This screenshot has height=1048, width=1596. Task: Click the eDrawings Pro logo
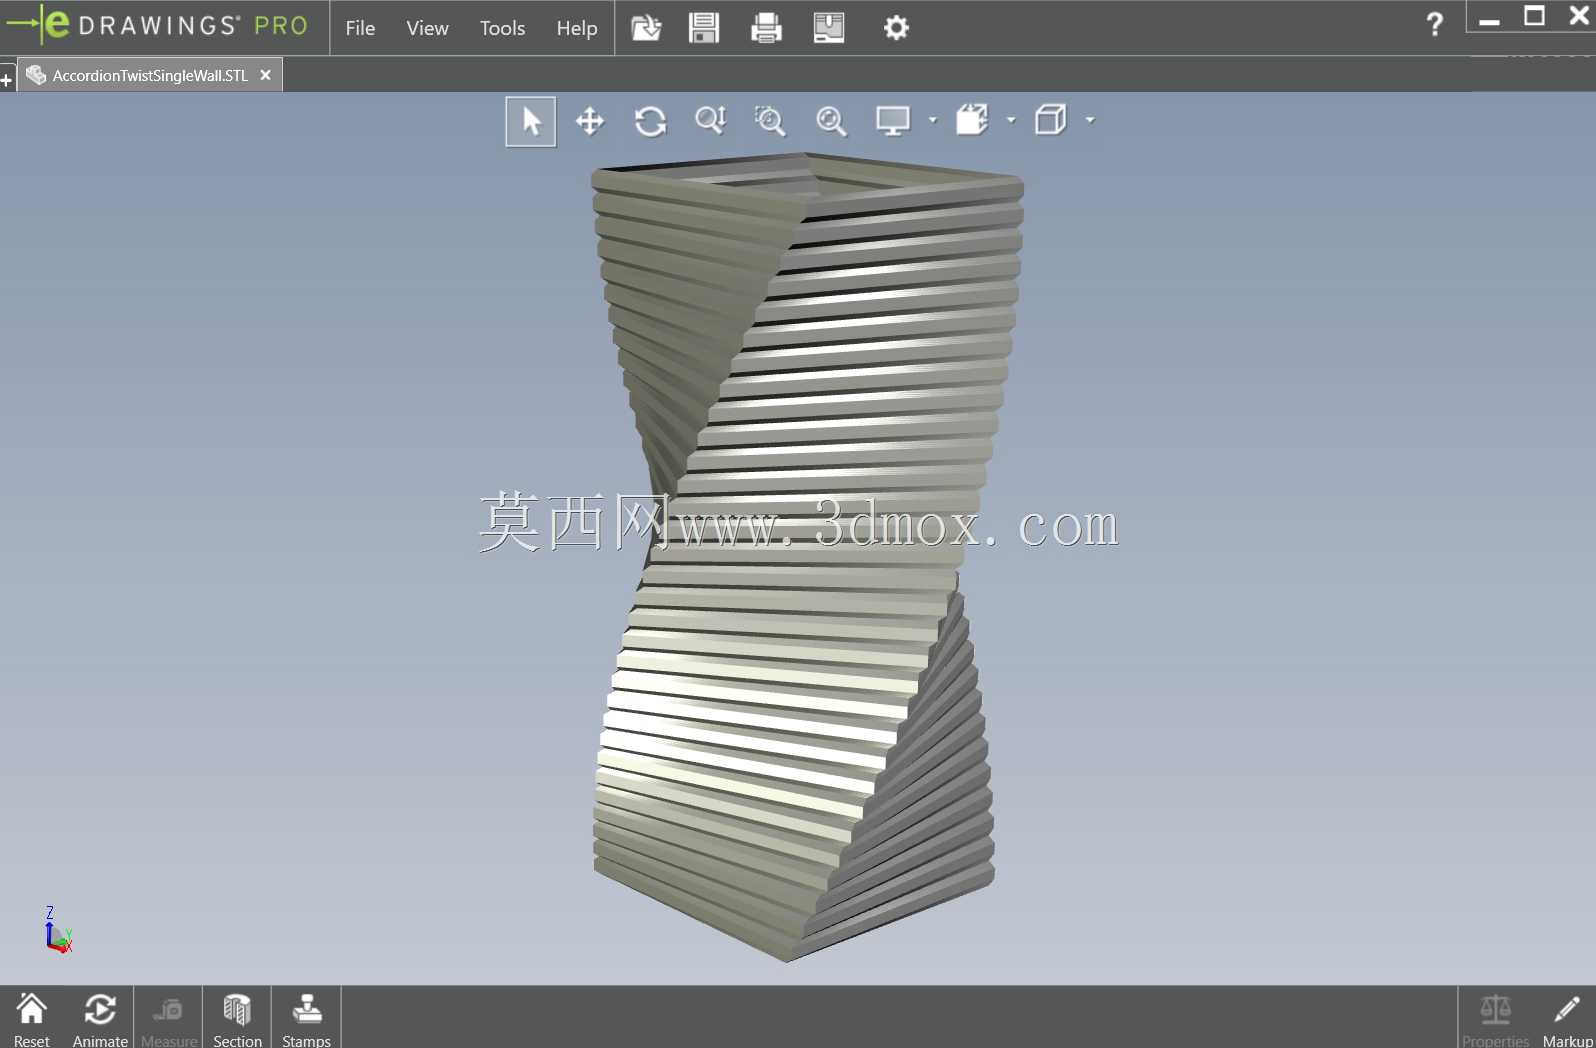pyautogui.click(x=158, y=25)
